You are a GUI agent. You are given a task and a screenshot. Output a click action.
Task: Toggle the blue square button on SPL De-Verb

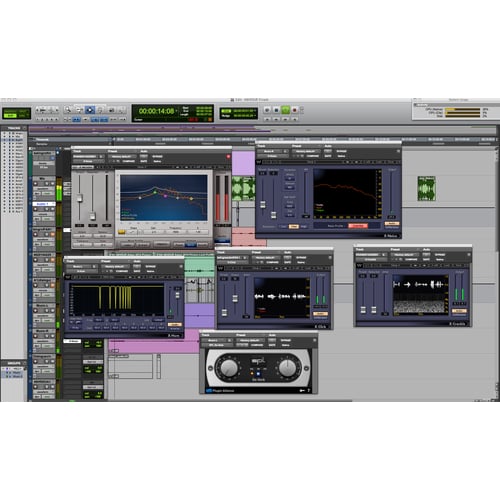tap(258, 374)
